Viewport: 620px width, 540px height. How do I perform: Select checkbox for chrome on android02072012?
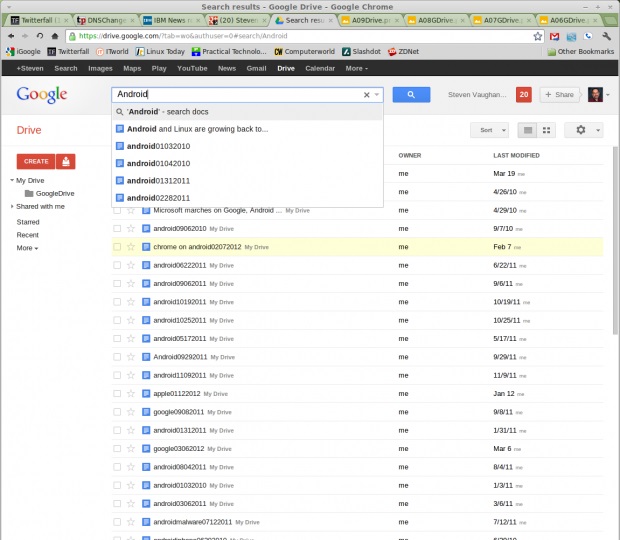click(x=117, y=247)
